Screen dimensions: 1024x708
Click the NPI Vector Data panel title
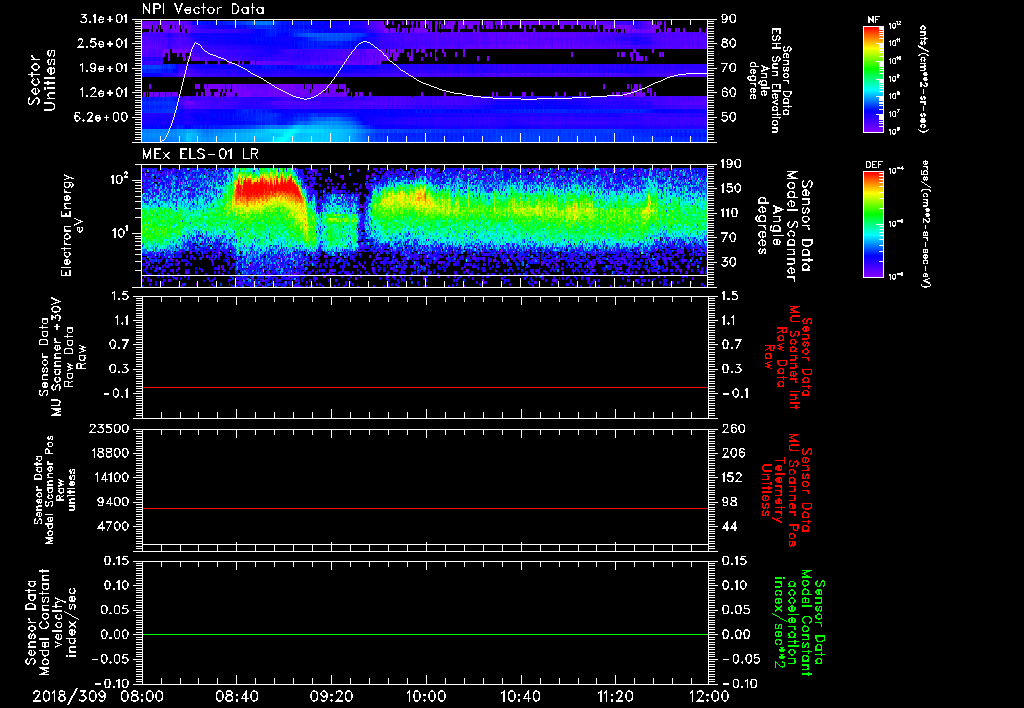(203, 9)
